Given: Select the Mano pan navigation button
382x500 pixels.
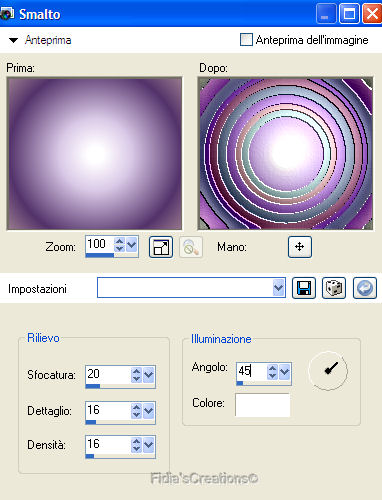Looking at the screenshot, I should pyautogui.click(x=300, y=247).
